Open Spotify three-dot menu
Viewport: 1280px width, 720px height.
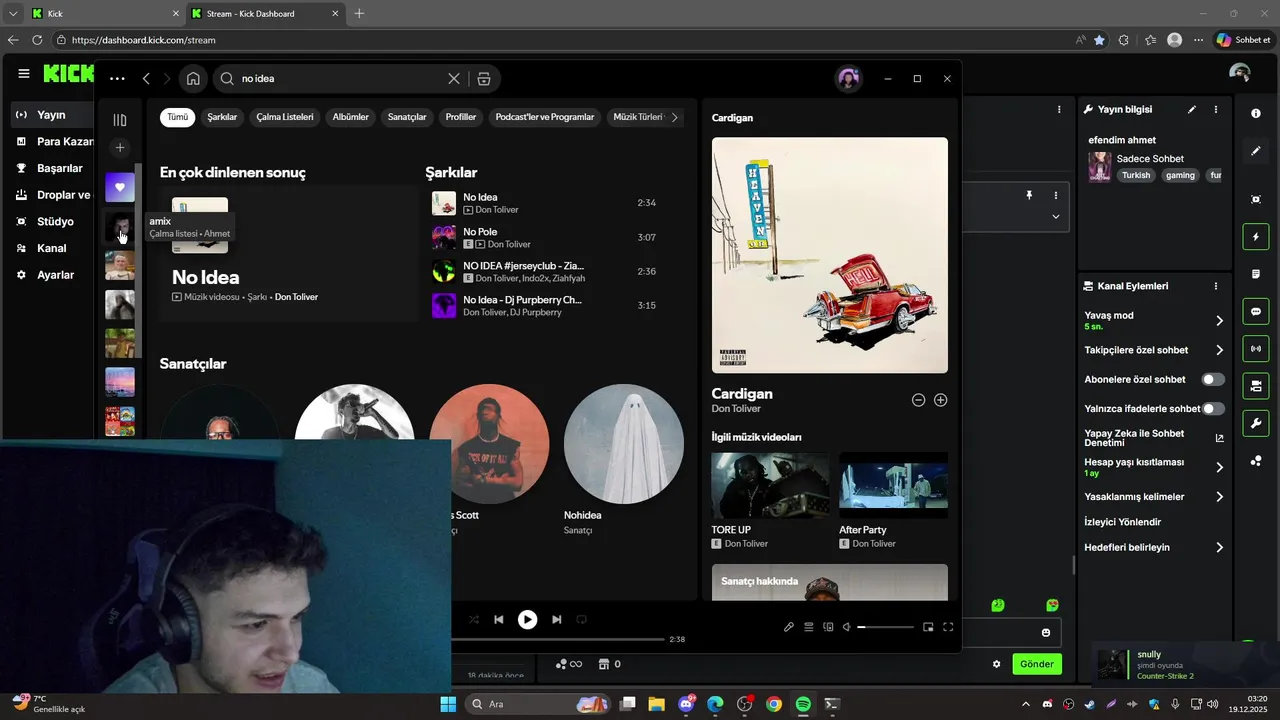pyautogui.click(x=117, y=79)
